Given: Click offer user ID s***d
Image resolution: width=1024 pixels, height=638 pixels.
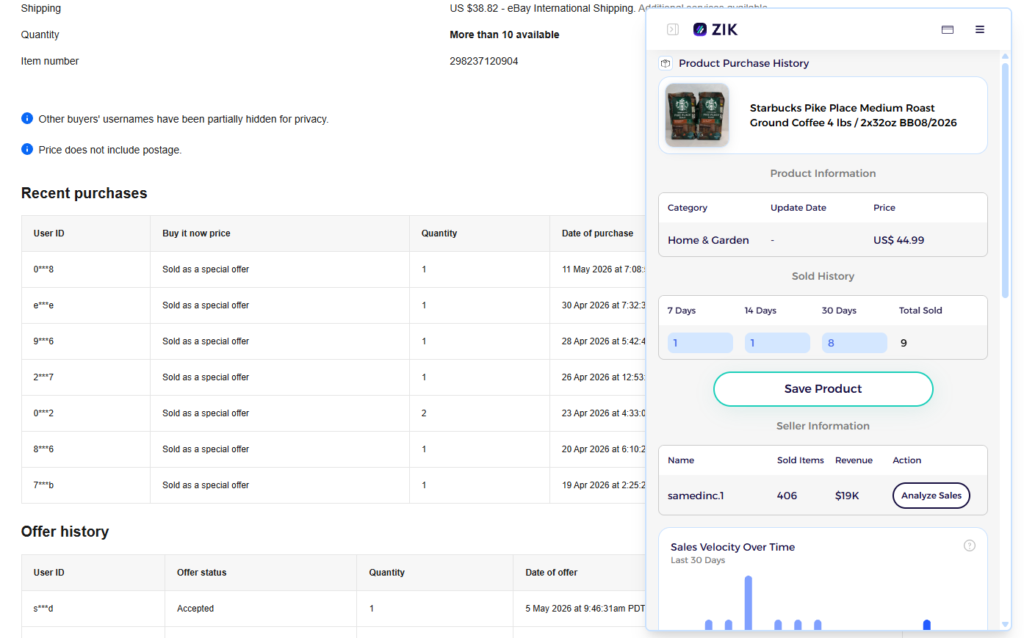Looking at the screenshot, I should pyautogui.click(x=43, y=608).
